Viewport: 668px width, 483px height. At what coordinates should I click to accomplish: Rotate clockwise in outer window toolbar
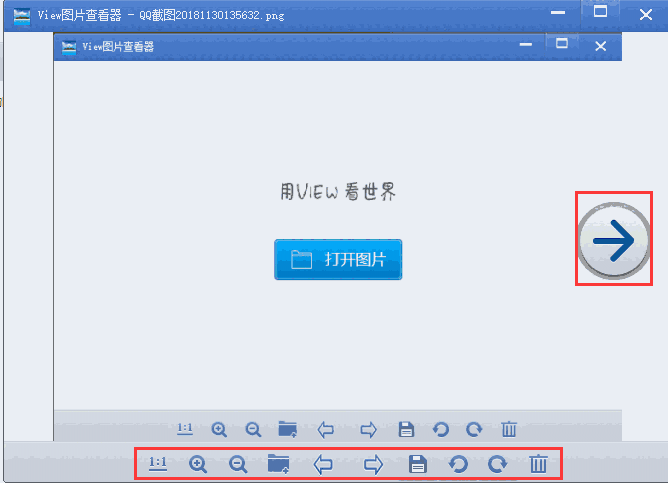[x=497, y=464]
